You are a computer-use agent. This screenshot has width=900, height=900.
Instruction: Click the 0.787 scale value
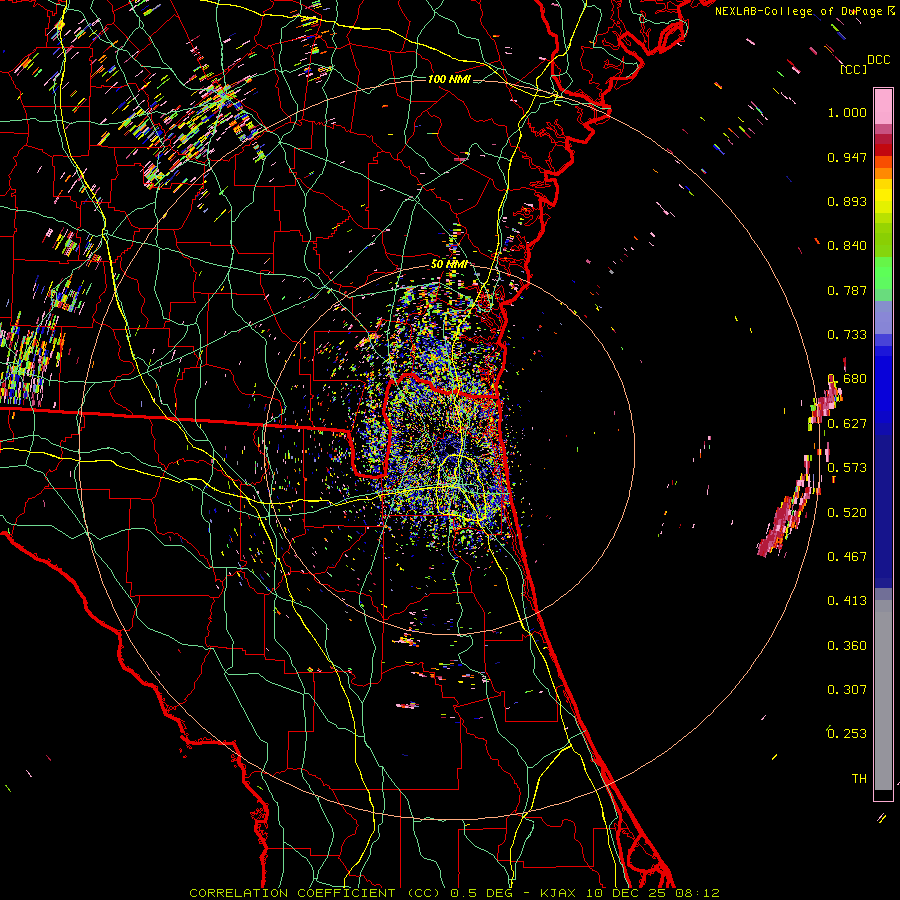click(847, 290)
